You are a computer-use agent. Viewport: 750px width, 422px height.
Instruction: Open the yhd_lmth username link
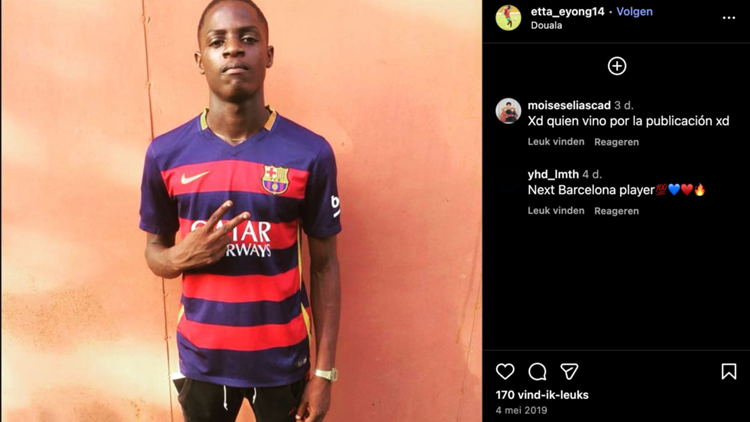[x=553, y=174]
